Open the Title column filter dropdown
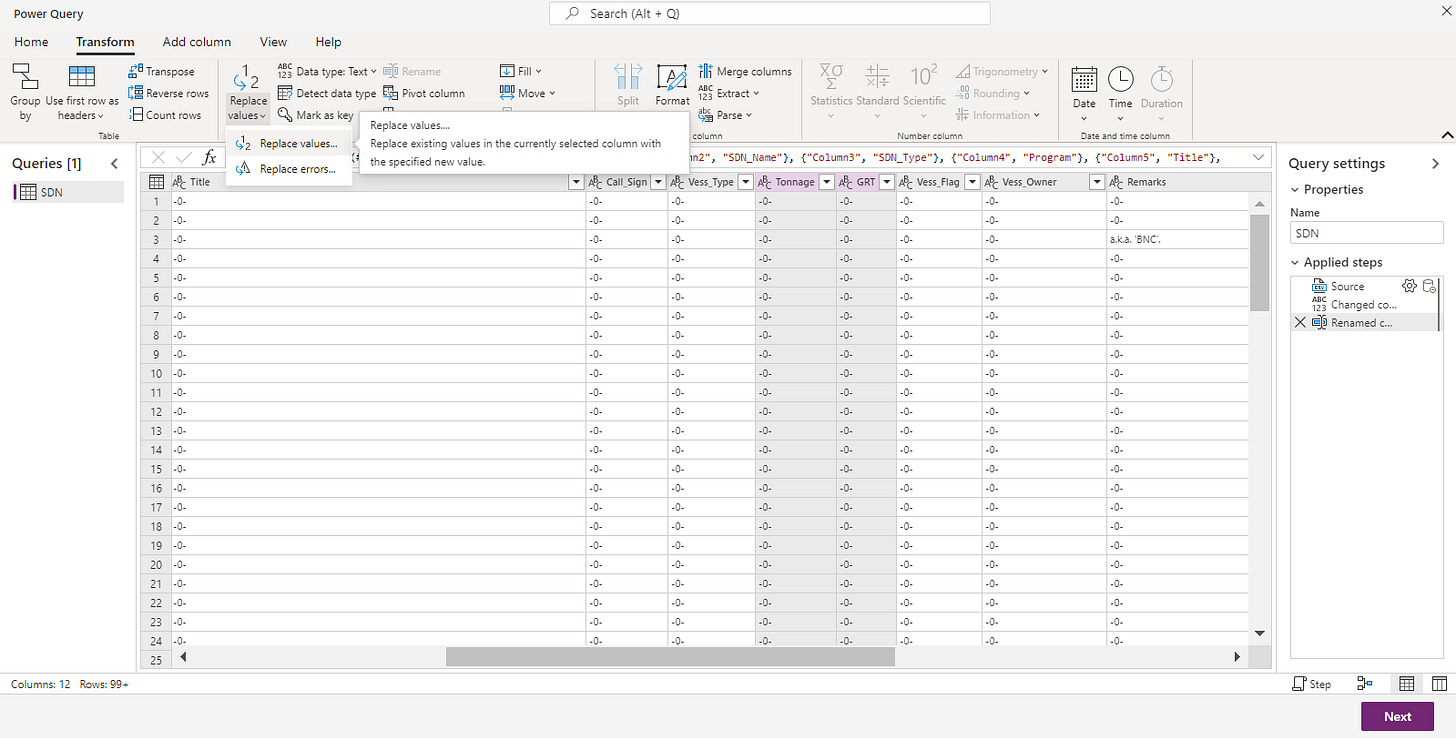The width and height of the screenshot is (1456, 738). click(576, 182)
